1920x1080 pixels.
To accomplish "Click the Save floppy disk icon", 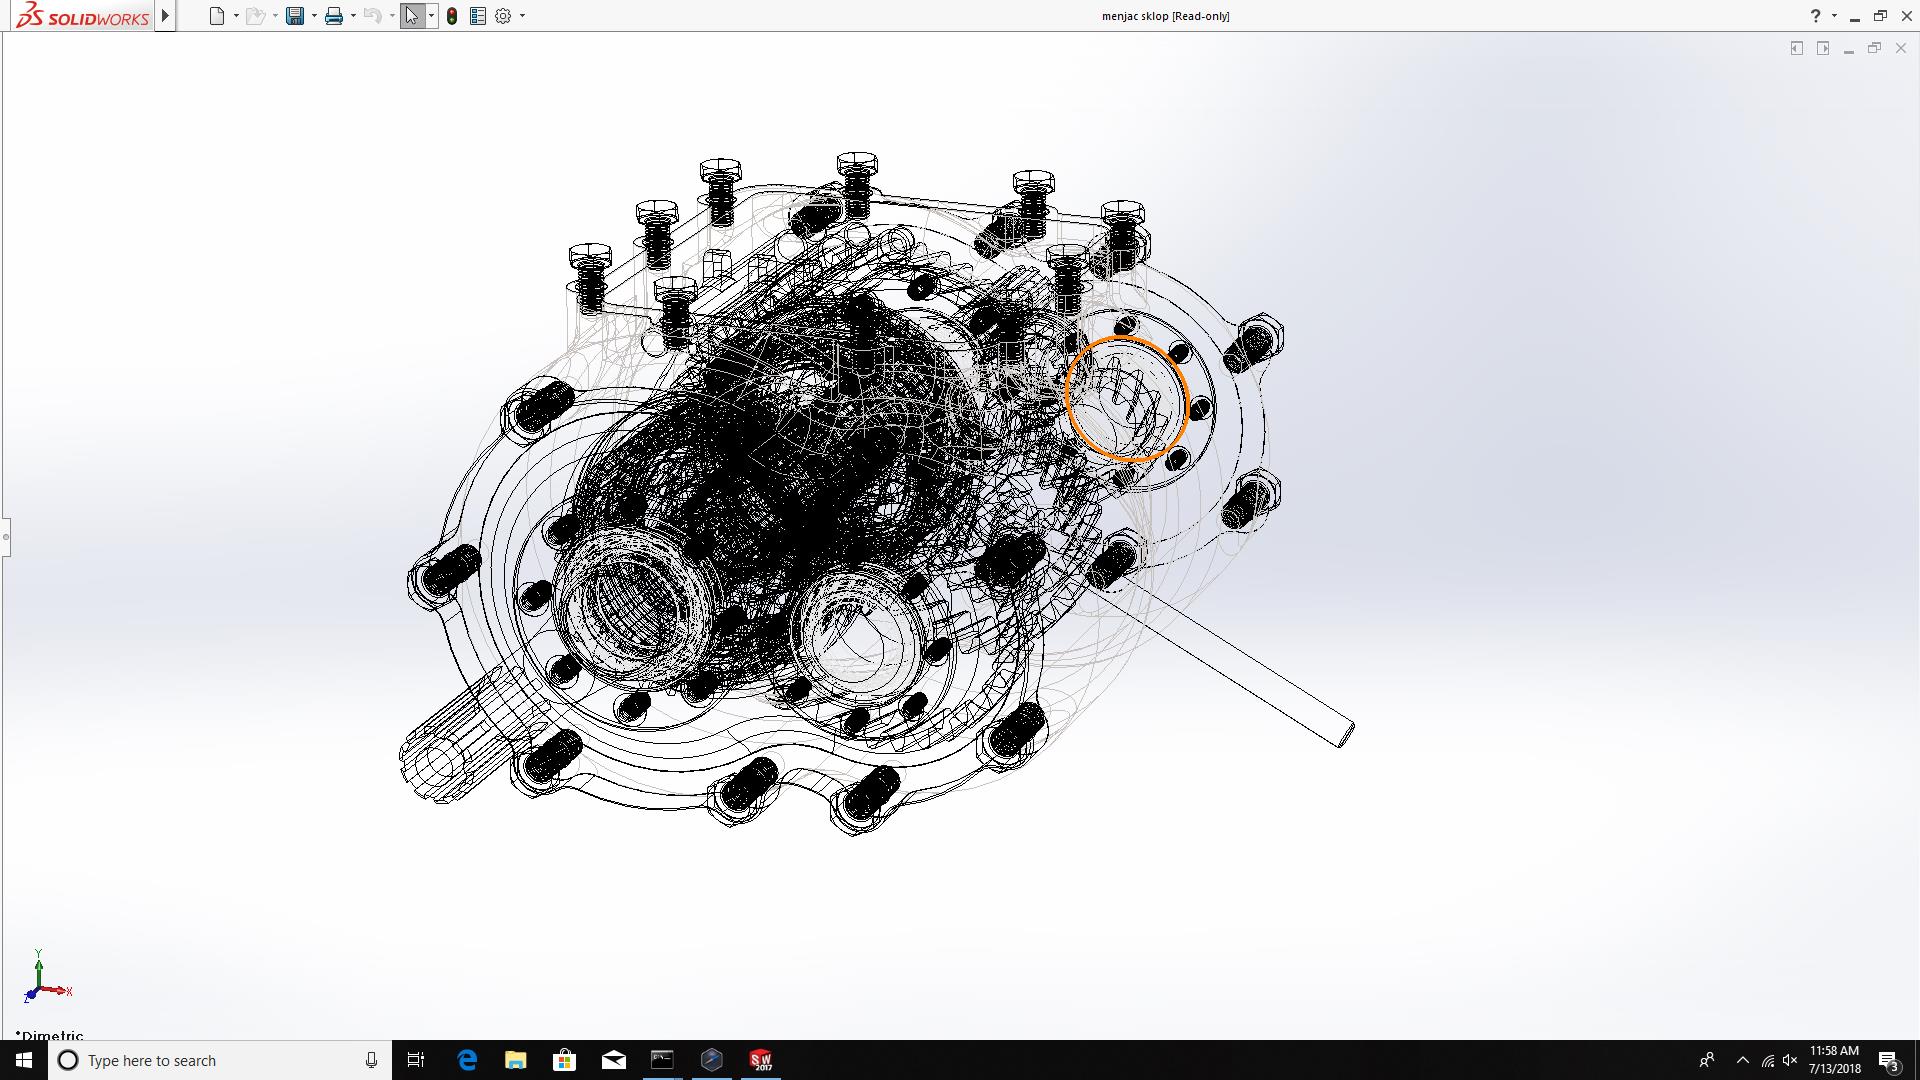I will click(x=295, y=16).
